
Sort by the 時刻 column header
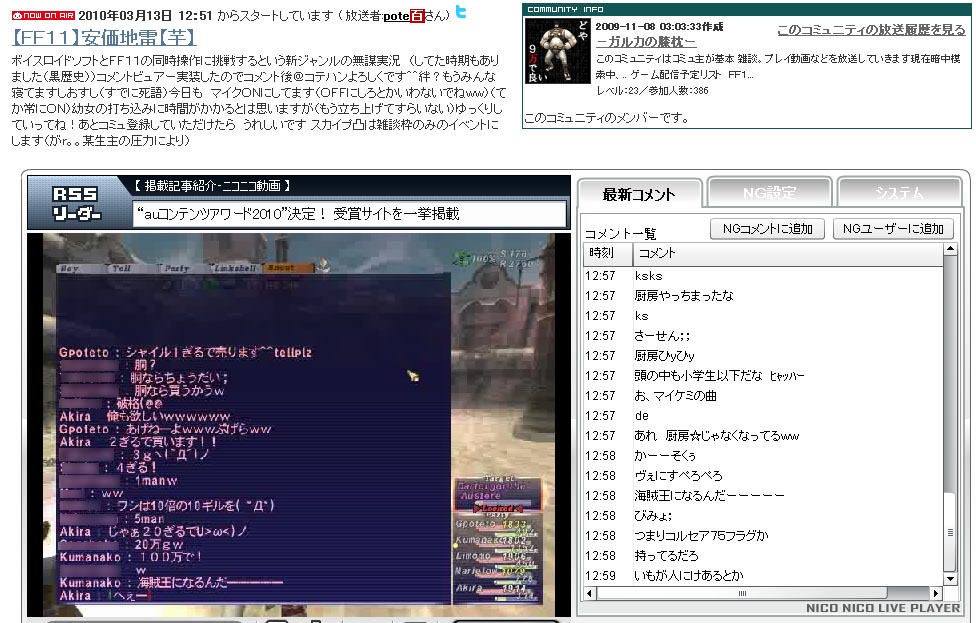[608, 253]
